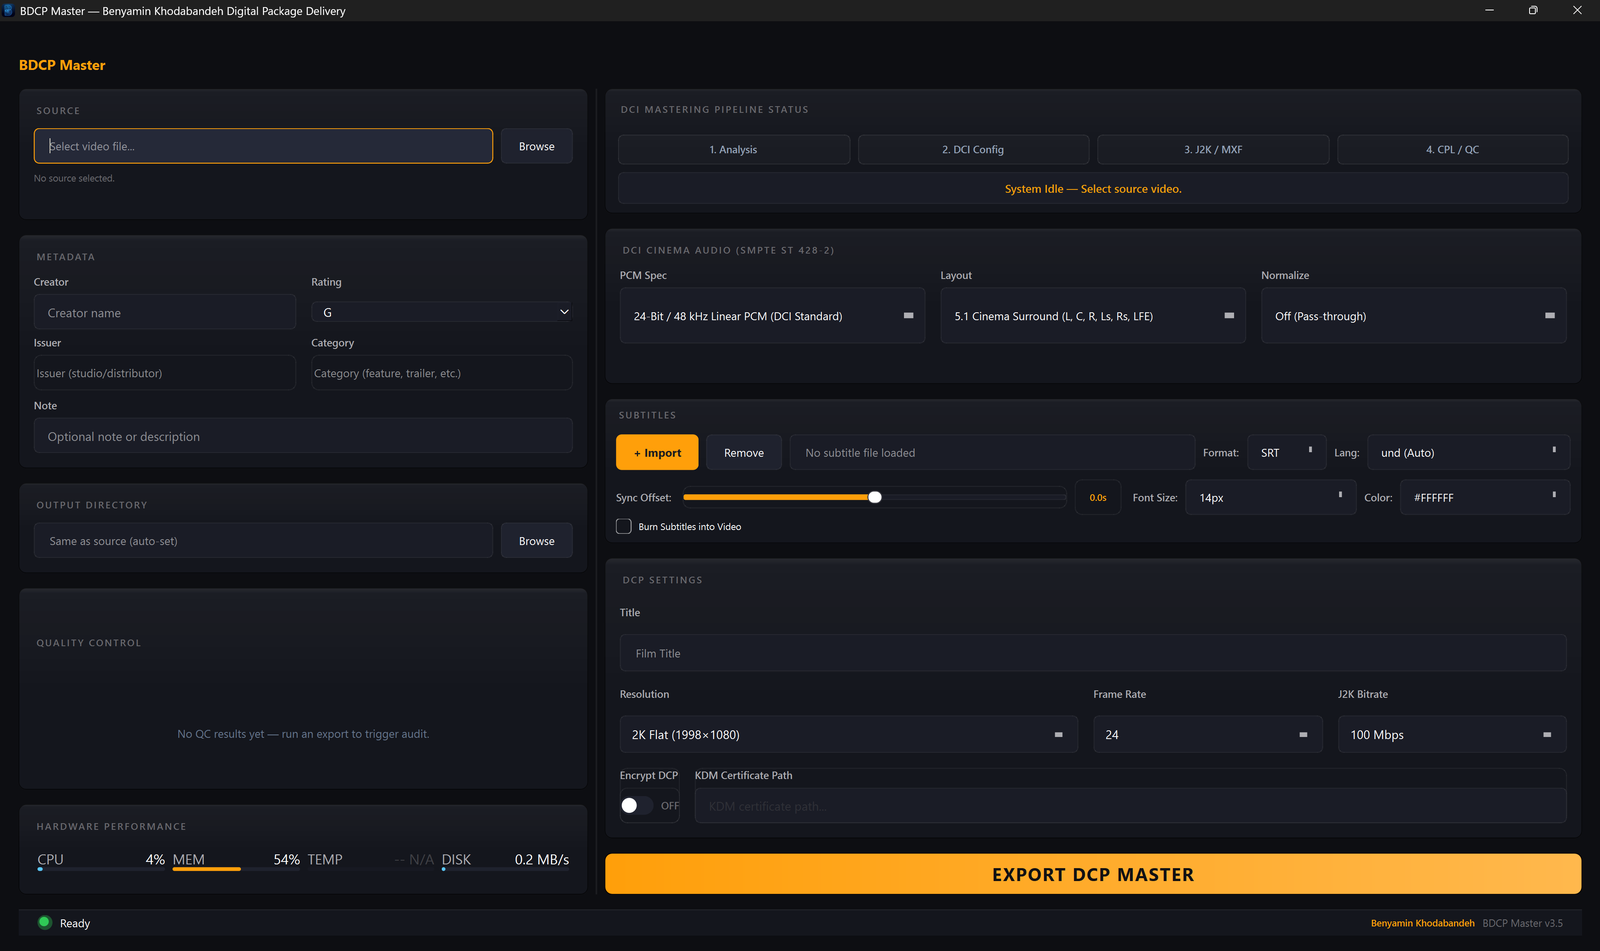The image size is (1600, 951).
Task: Click the Film Title input field
Action: [x=1093, y=653]
